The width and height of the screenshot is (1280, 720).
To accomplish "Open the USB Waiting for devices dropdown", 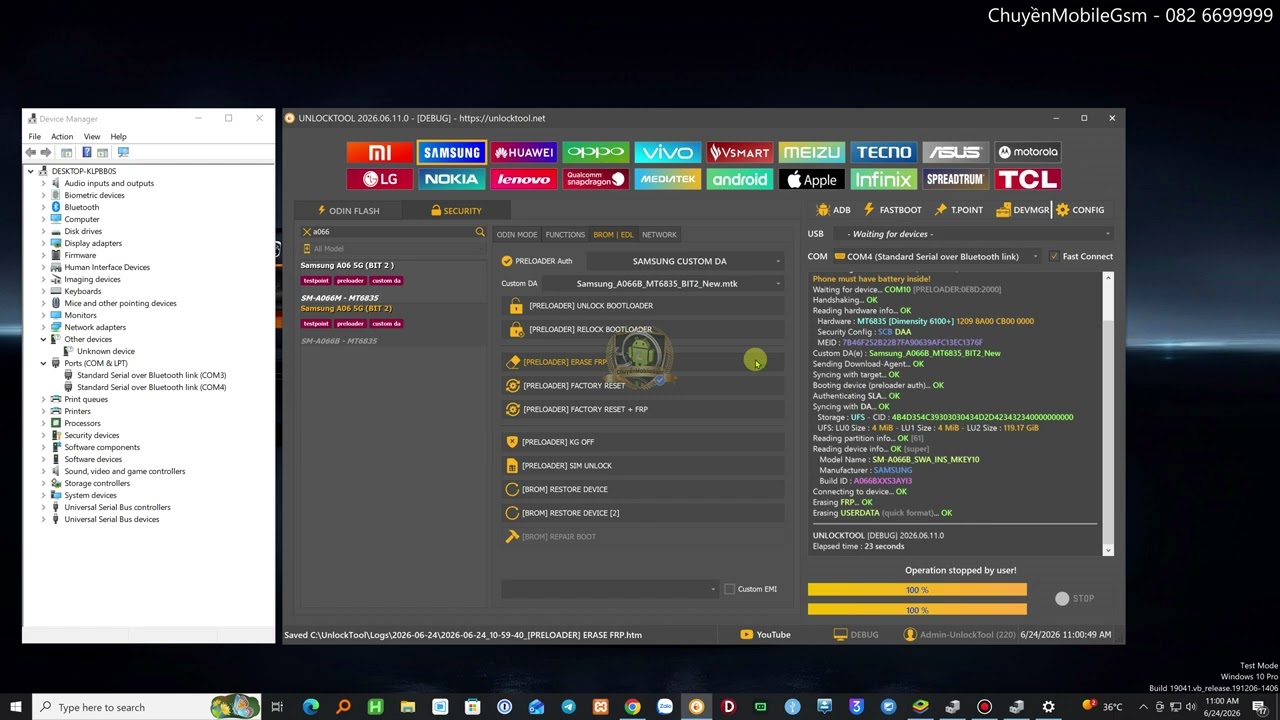I will 972,234.
